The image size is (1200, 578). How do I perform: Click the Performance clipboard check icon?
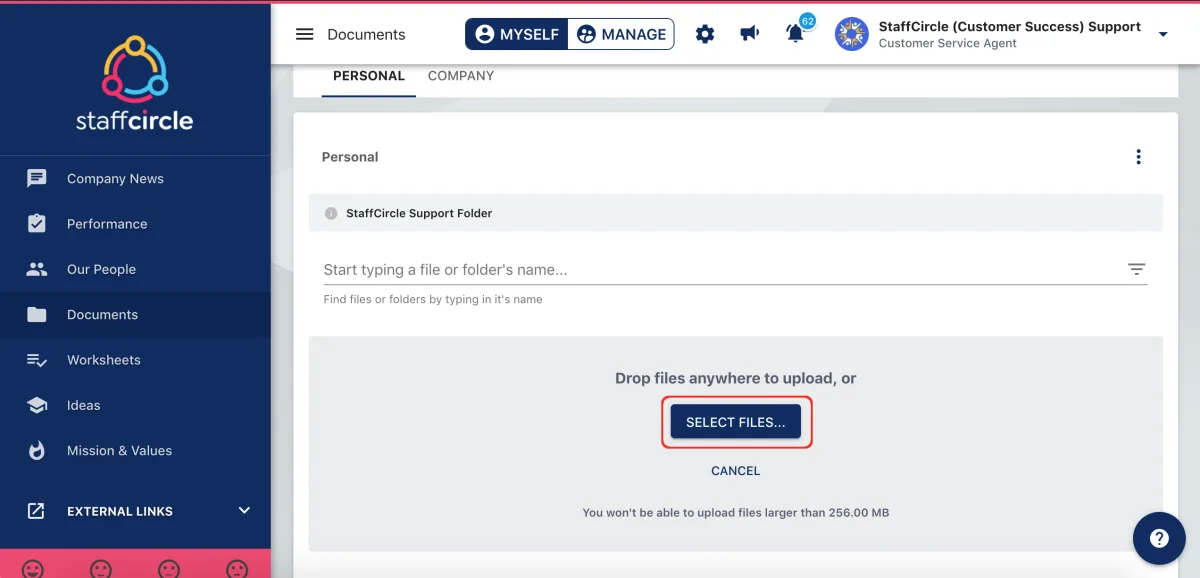pyautogui.click(x=37, y=223)
